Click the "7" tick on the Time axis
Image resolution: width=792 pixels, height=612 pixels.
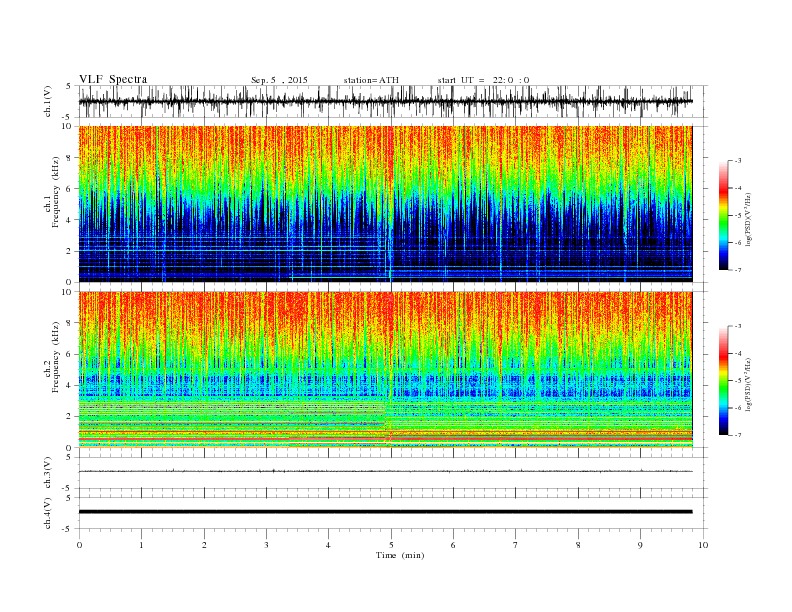click(x=516, y=545)
